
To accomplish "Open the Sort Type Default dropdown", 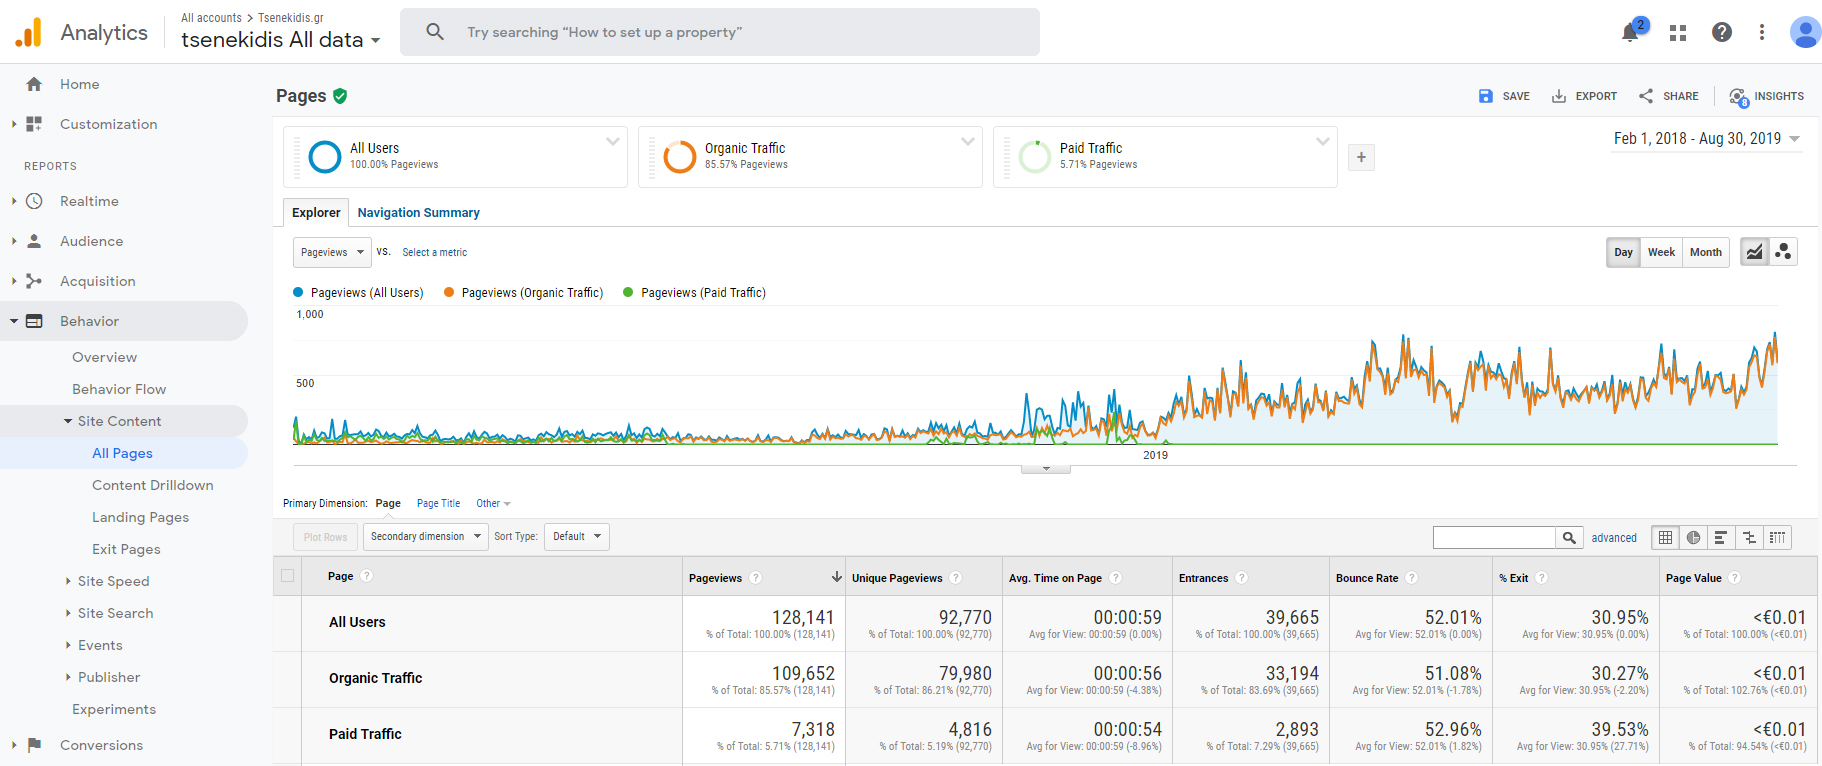I will click(577, 536).
